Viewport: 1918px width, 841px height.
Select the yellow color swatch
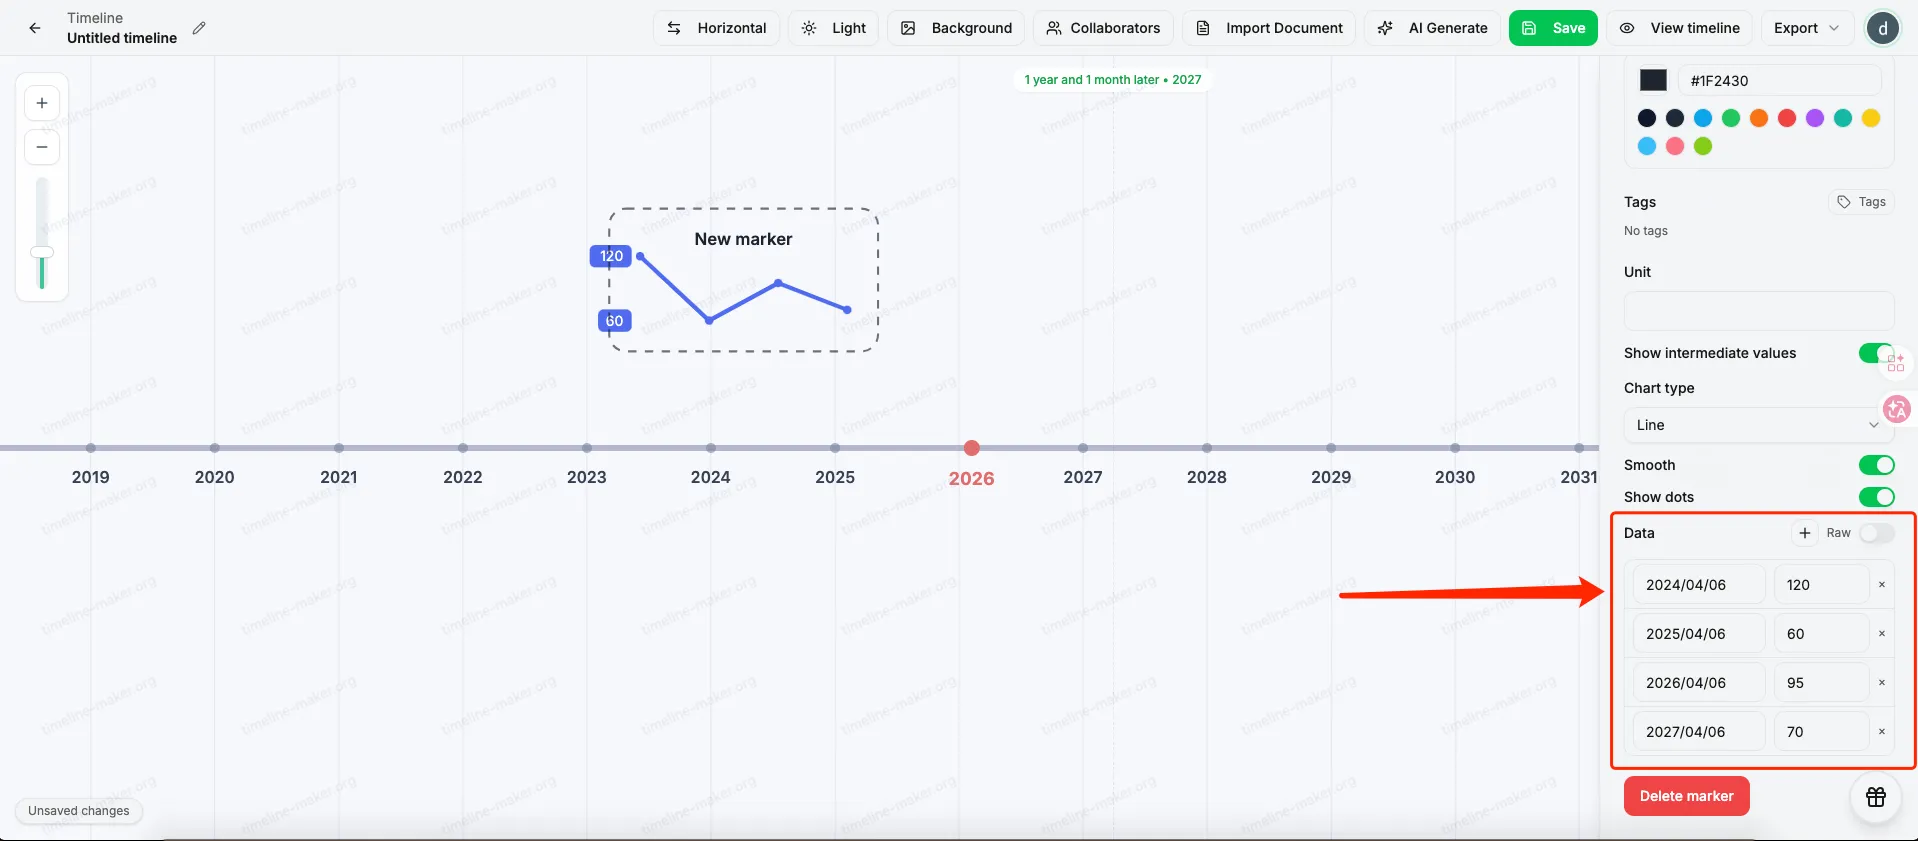point(1871,118)
